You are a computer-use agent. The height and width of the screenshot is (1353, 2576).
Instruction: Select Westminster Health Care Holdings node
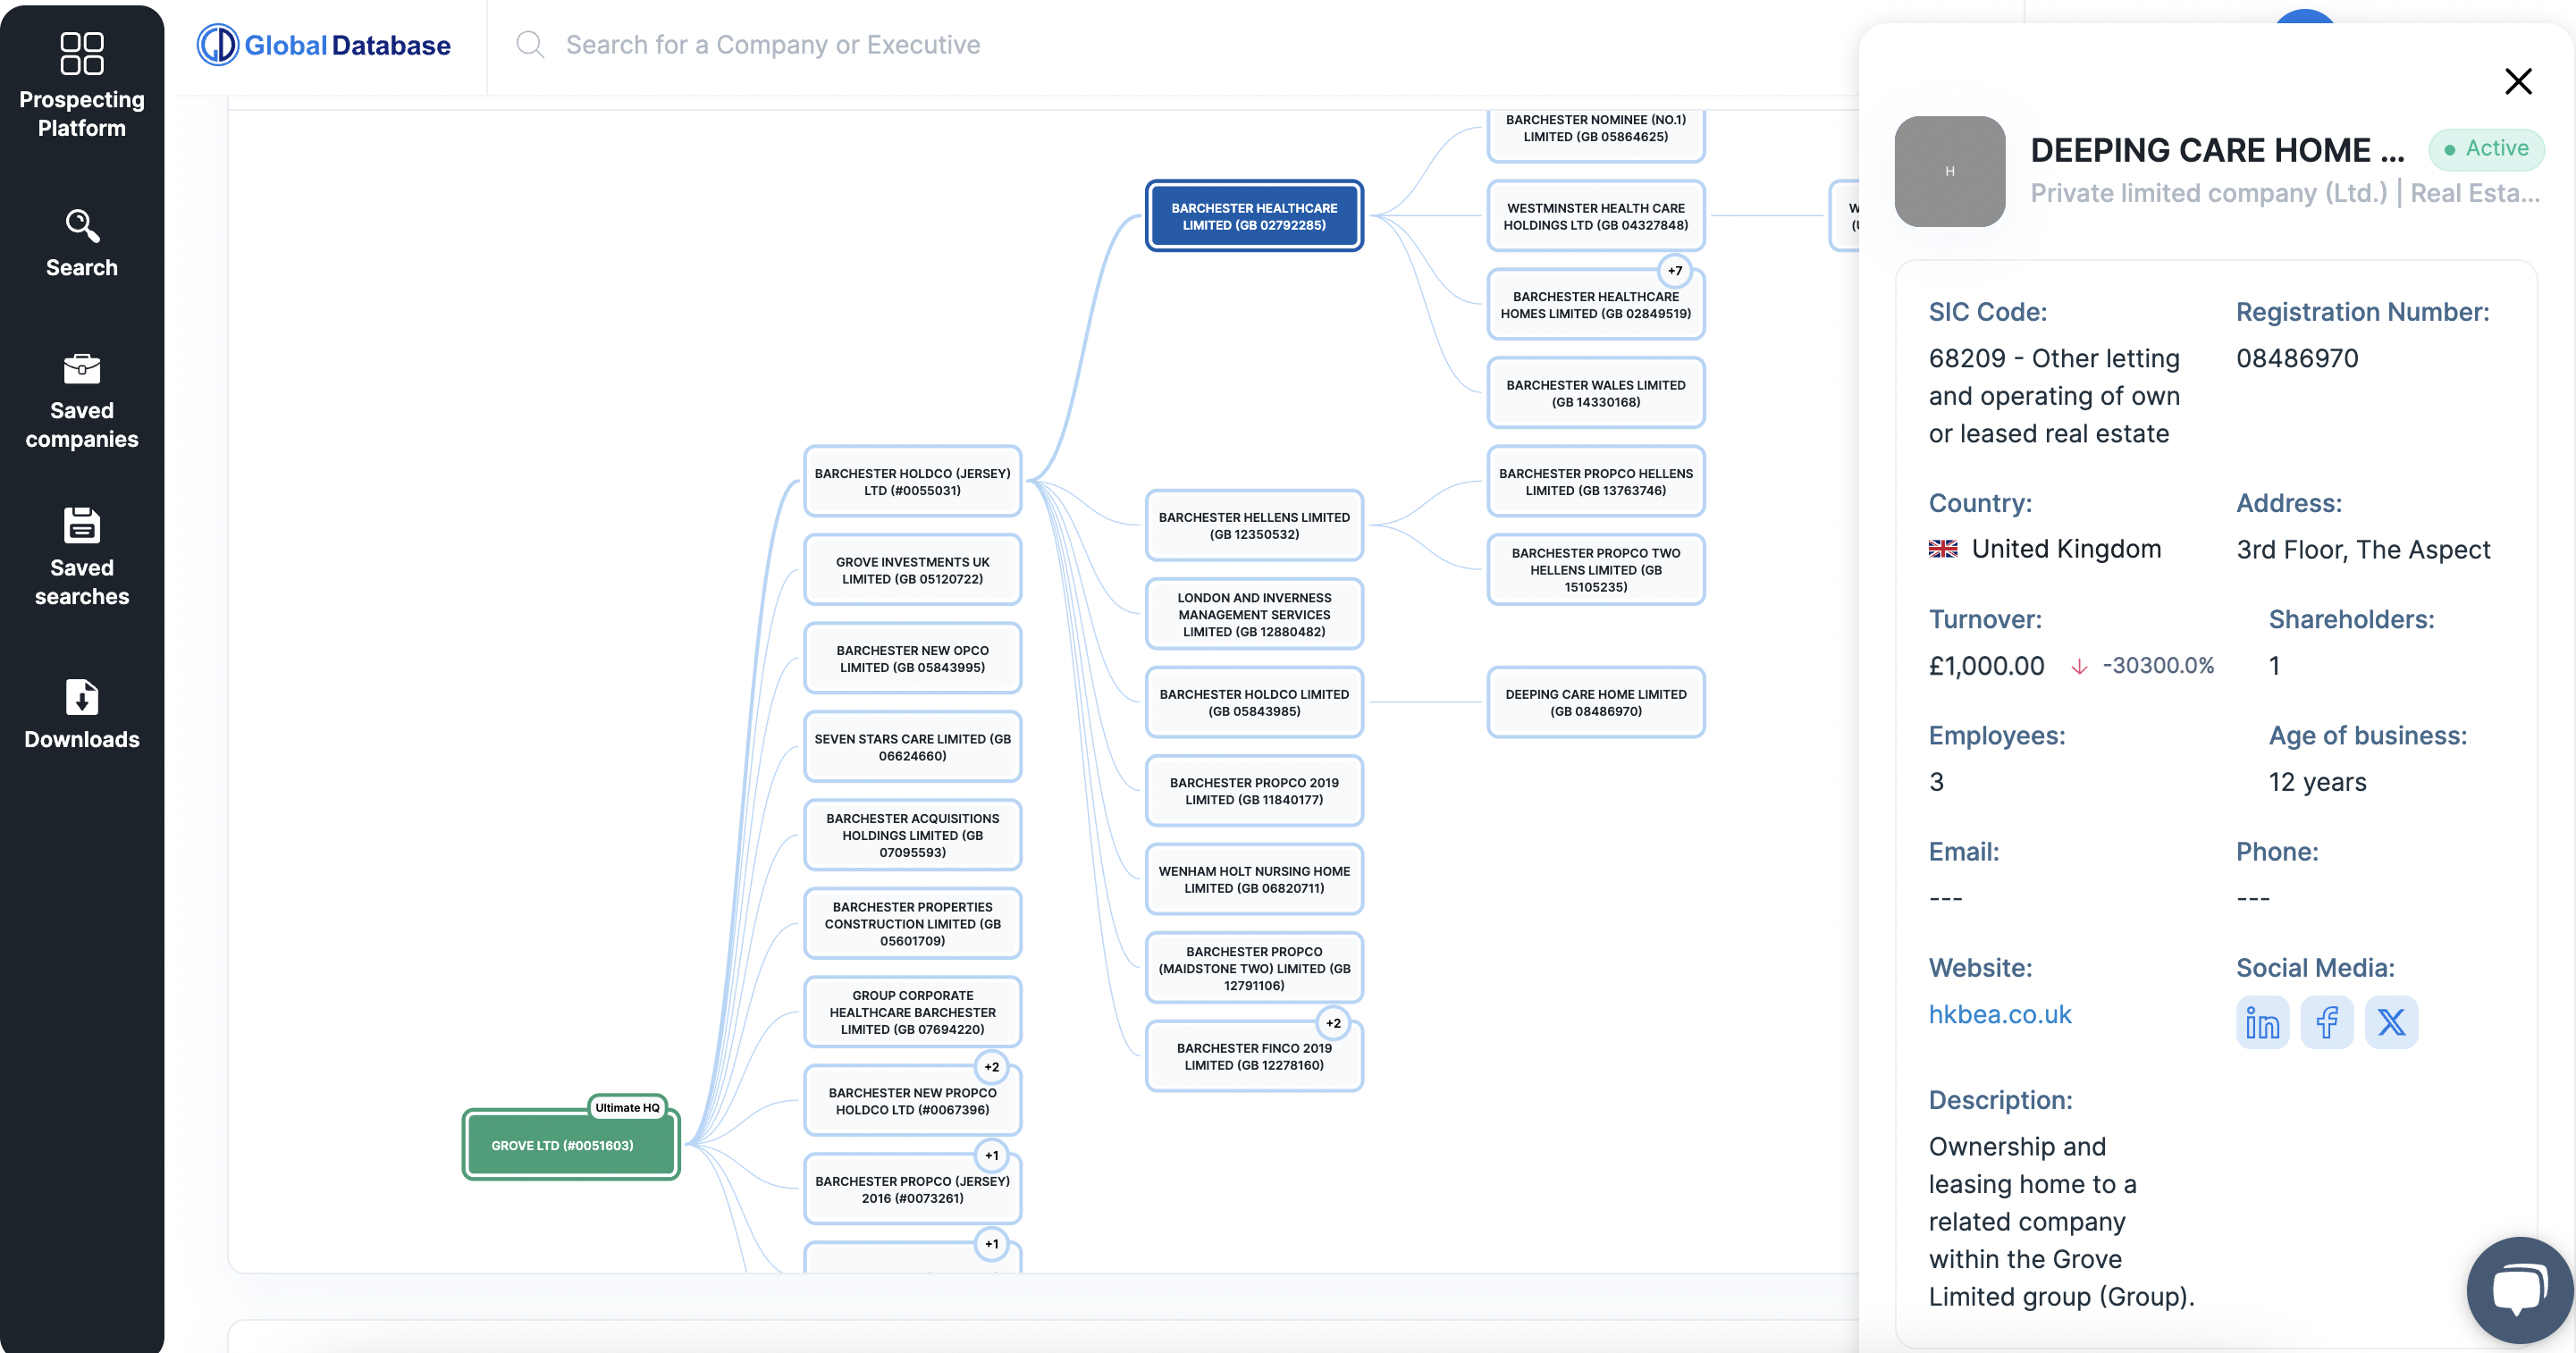click(1595, 216)
